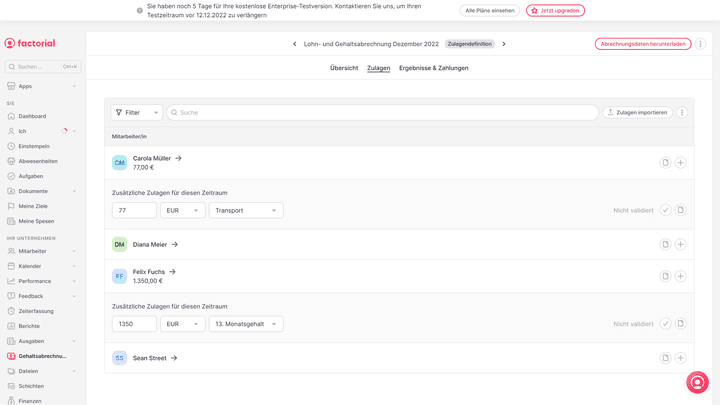
Task: Open the Transport allowance type dropdown
Action: 246,210
